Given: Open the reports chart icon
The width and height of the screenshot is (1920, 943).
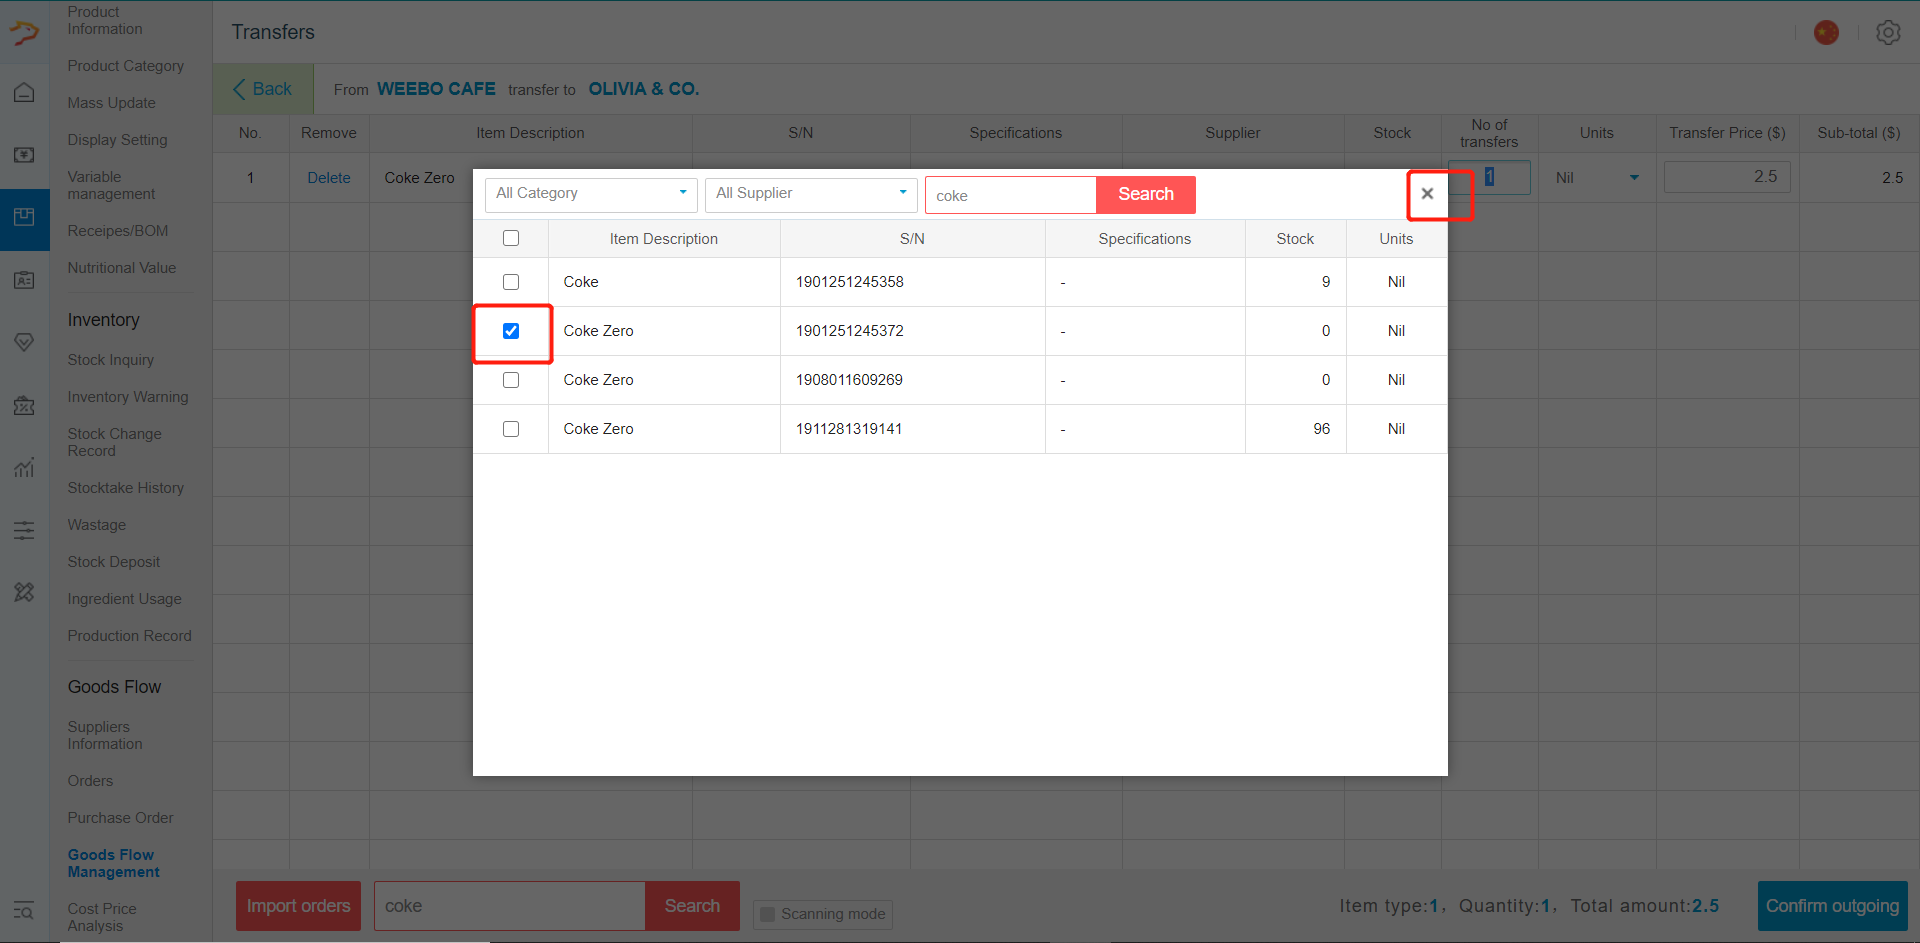Looking at the screenshot, I should point(24,467).
